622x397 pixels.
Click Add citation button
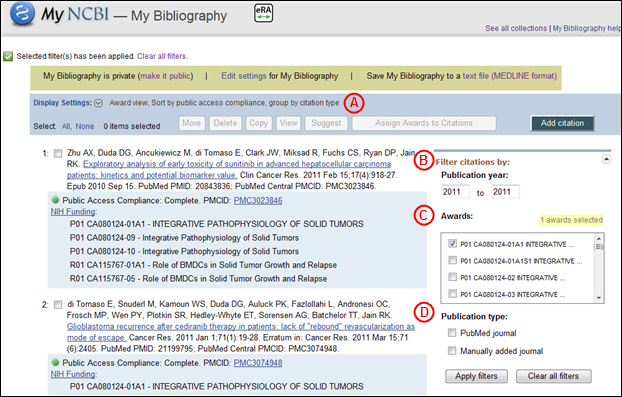pos(562,123)
